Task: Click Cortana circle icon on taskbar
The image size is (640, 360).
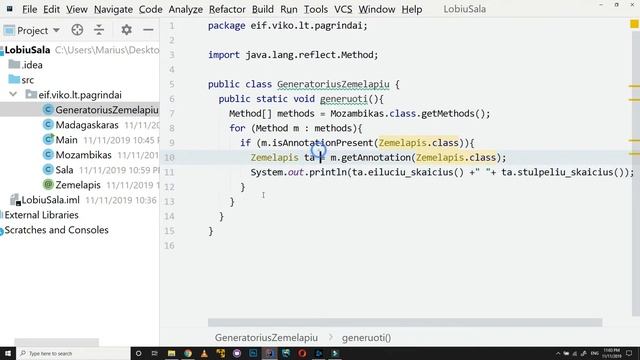Action: click(138, 353)
